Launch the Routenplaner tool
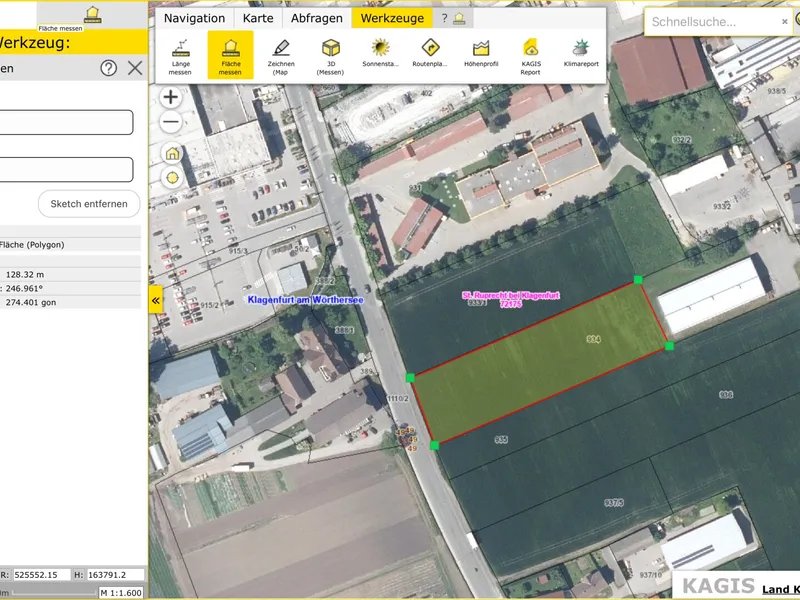The height and width of the screenshot is (600, 800). (x=430, y=55)
